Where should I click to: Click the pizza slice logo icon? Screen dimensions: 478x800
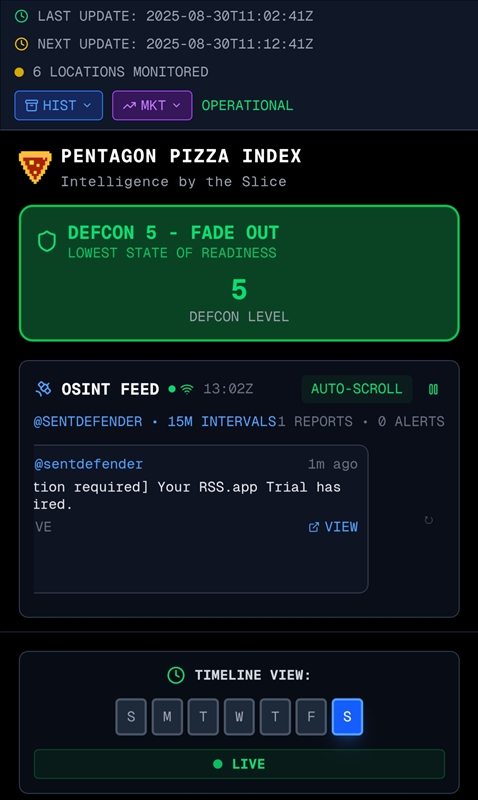point(35,167)
